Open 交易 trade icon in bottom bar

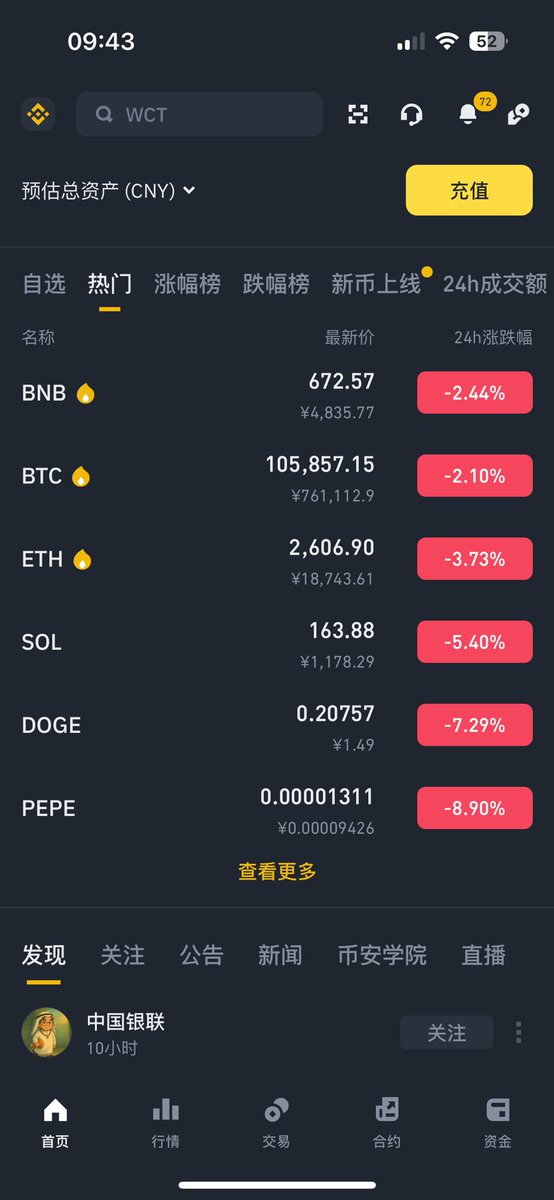[276, 1123]
